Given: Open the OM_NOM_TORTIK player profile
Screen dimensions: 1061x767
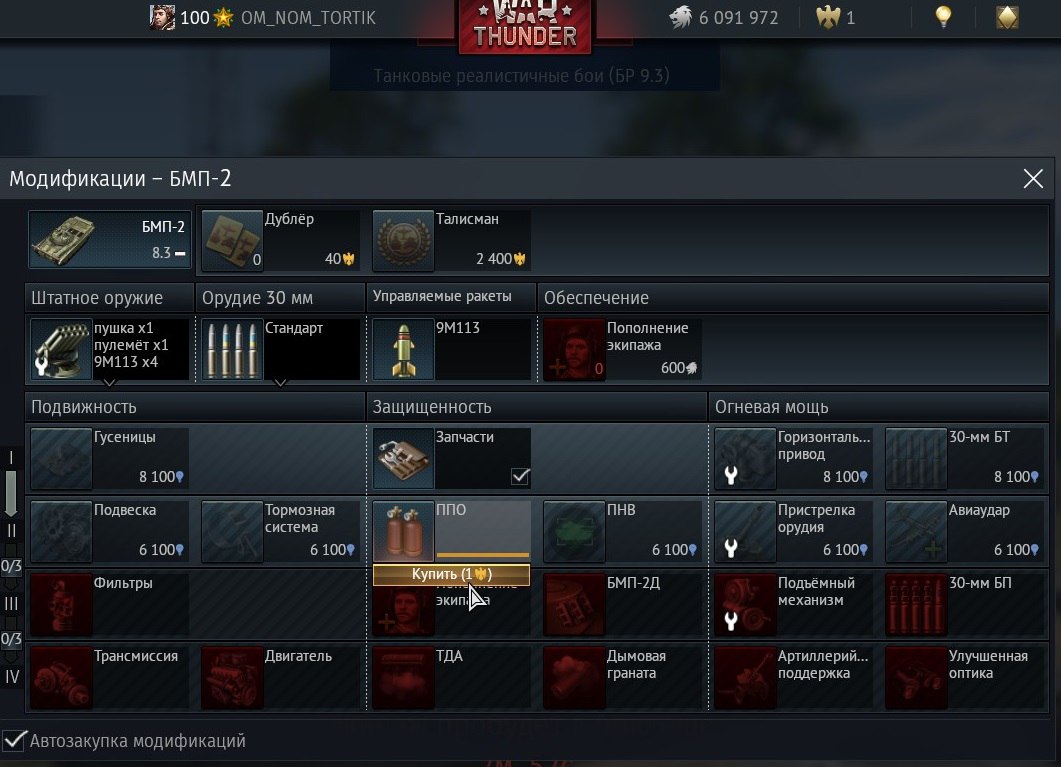Looking at the screenshot, I should click(308, 18).
